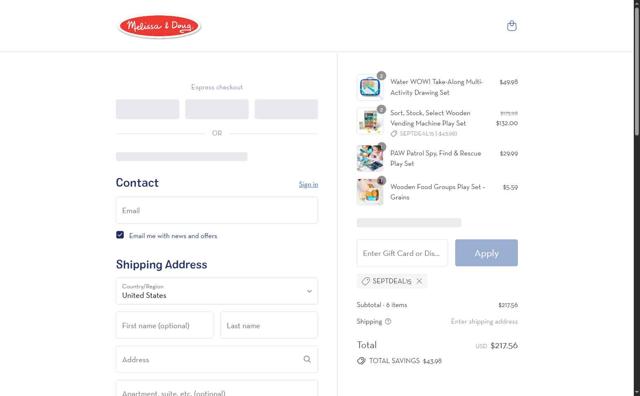Click the $132.00 discounted price
The image size is (640, 396).
[507, 123]
